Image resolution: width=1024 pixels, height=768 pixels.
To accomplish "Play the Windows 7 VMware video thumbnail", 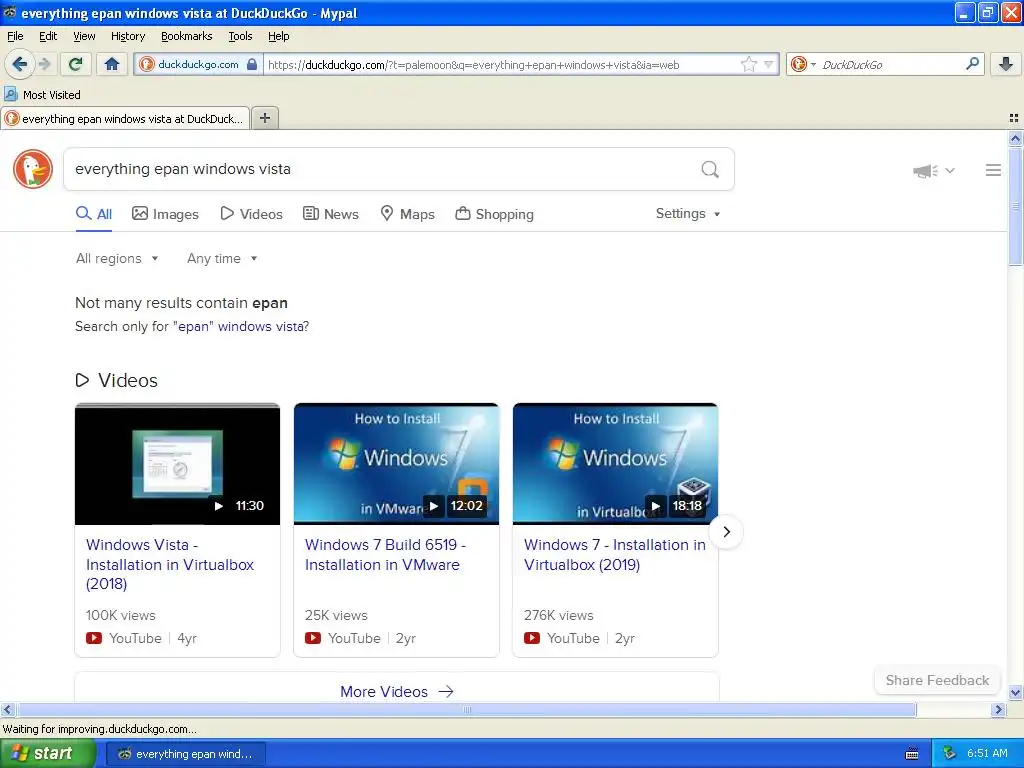I will pyautogui.click(x=396, y=464).
